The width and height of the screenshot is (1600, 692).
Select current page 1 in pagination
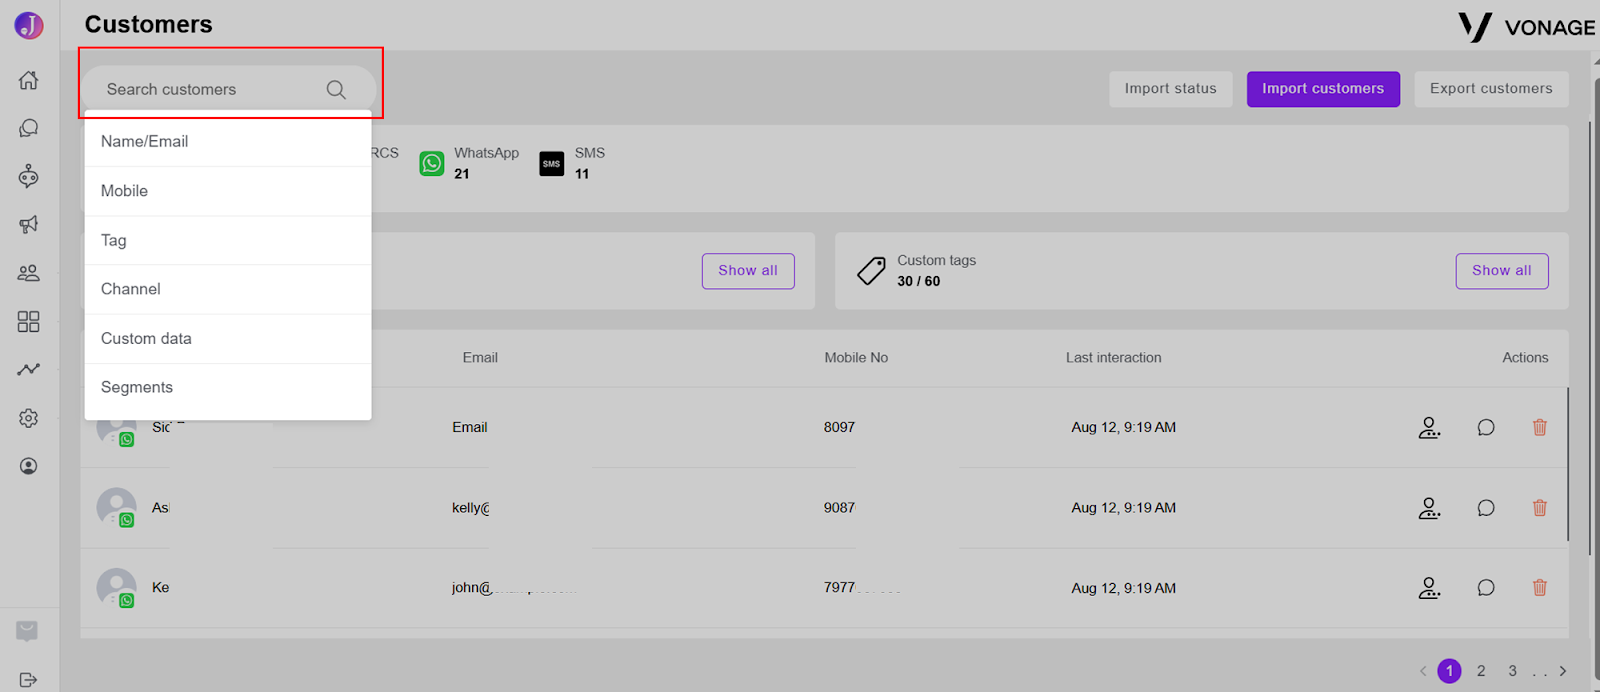(x=1449, y=671)
